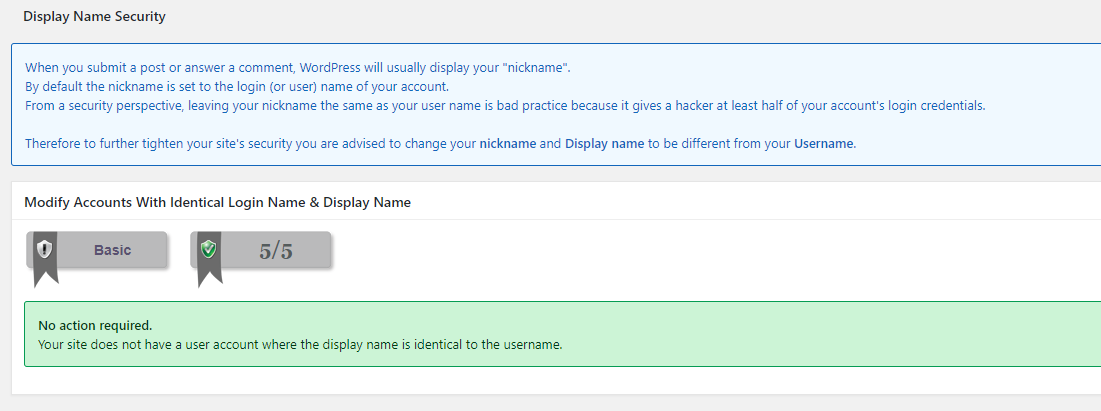This screenshot has height=411, width=1101.
Task: Click the quoted "nickname" in the first line
Action: (x=541, y=68)
